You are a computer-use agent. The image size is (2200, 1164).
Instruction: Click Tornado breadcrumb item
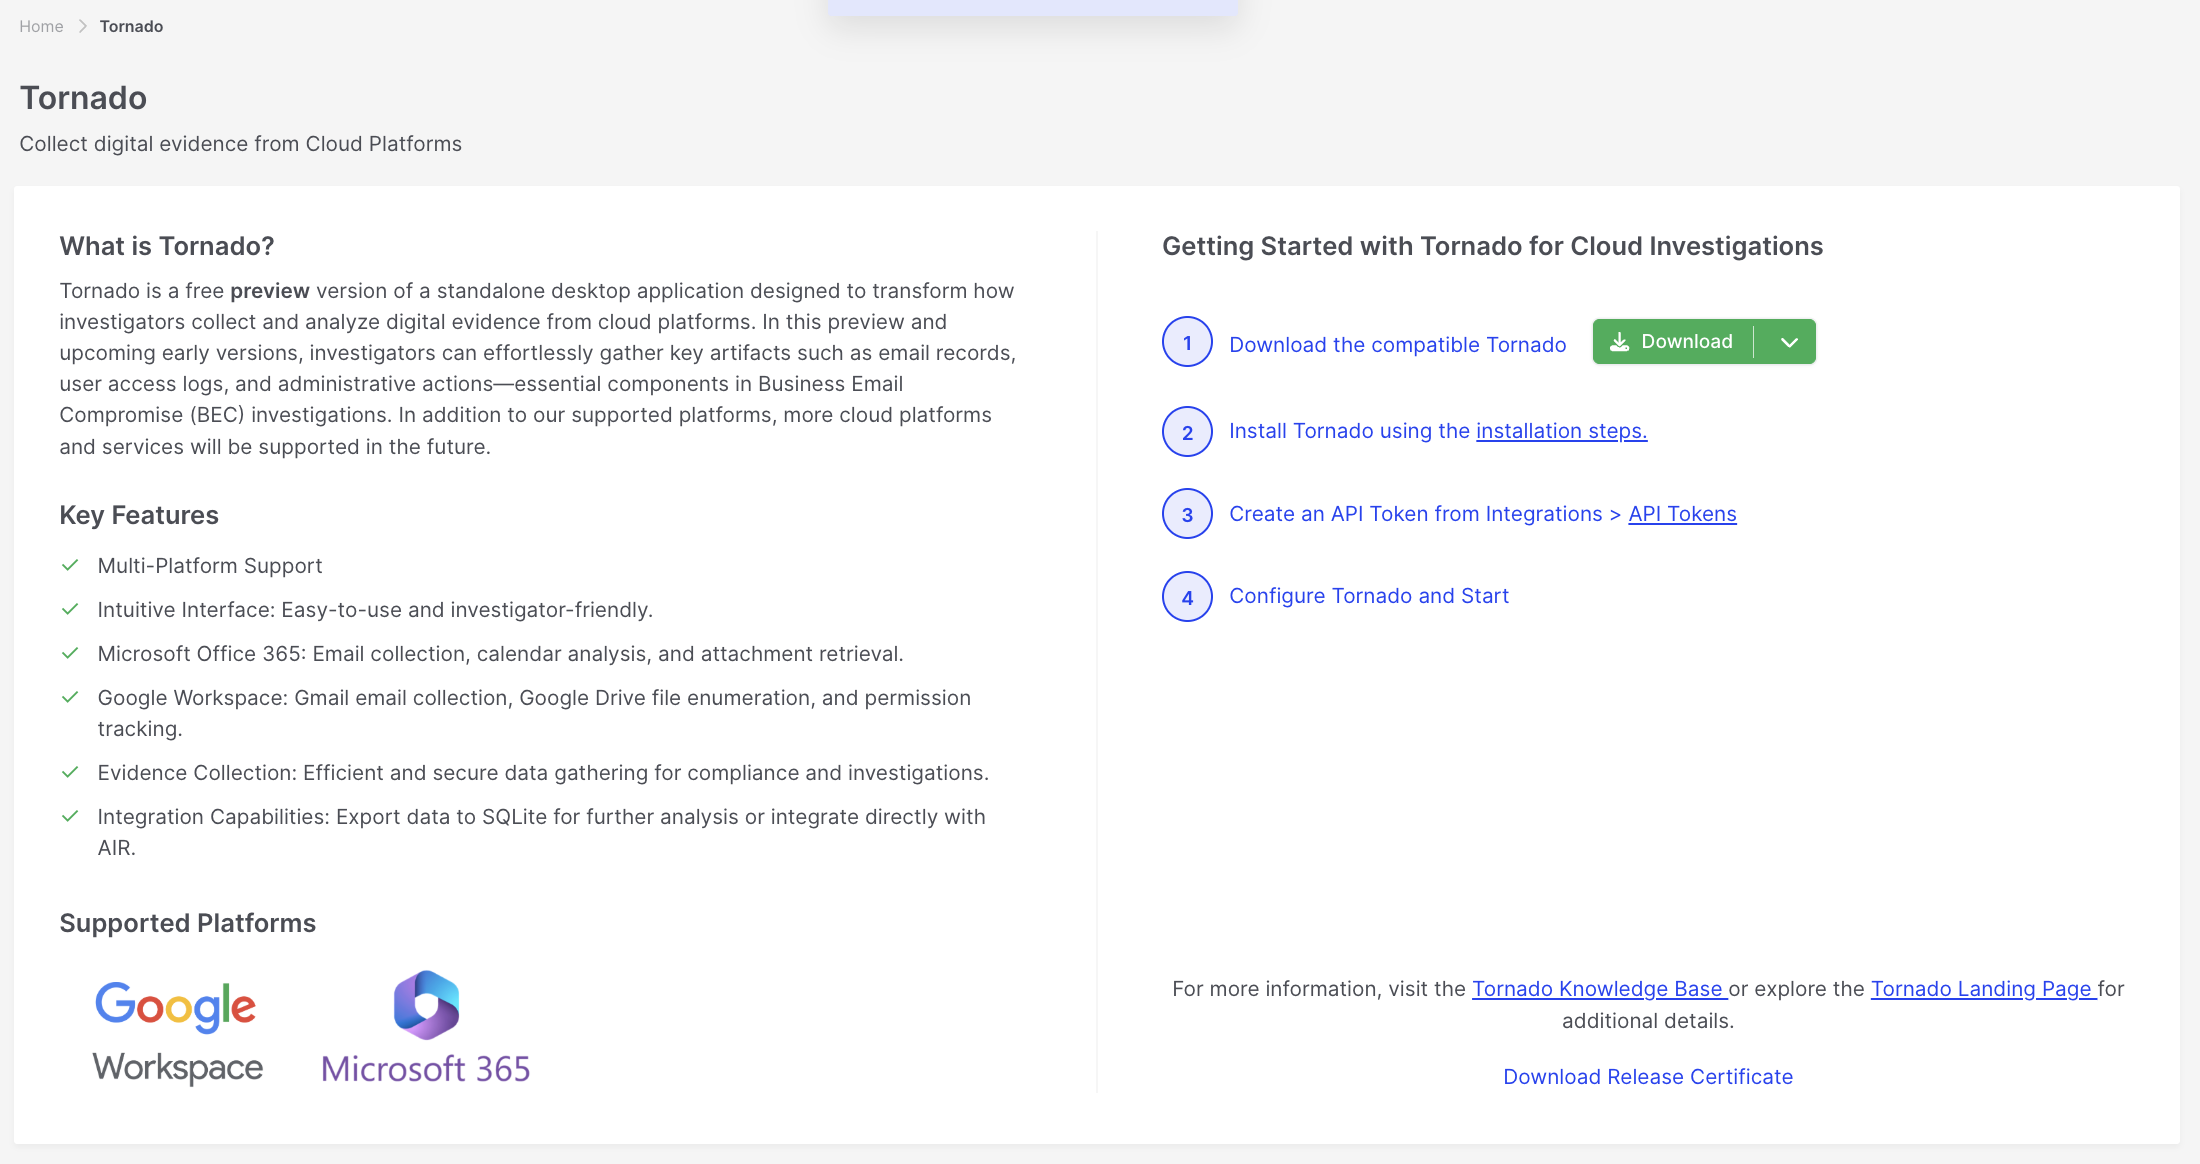[x=131, y=26]
